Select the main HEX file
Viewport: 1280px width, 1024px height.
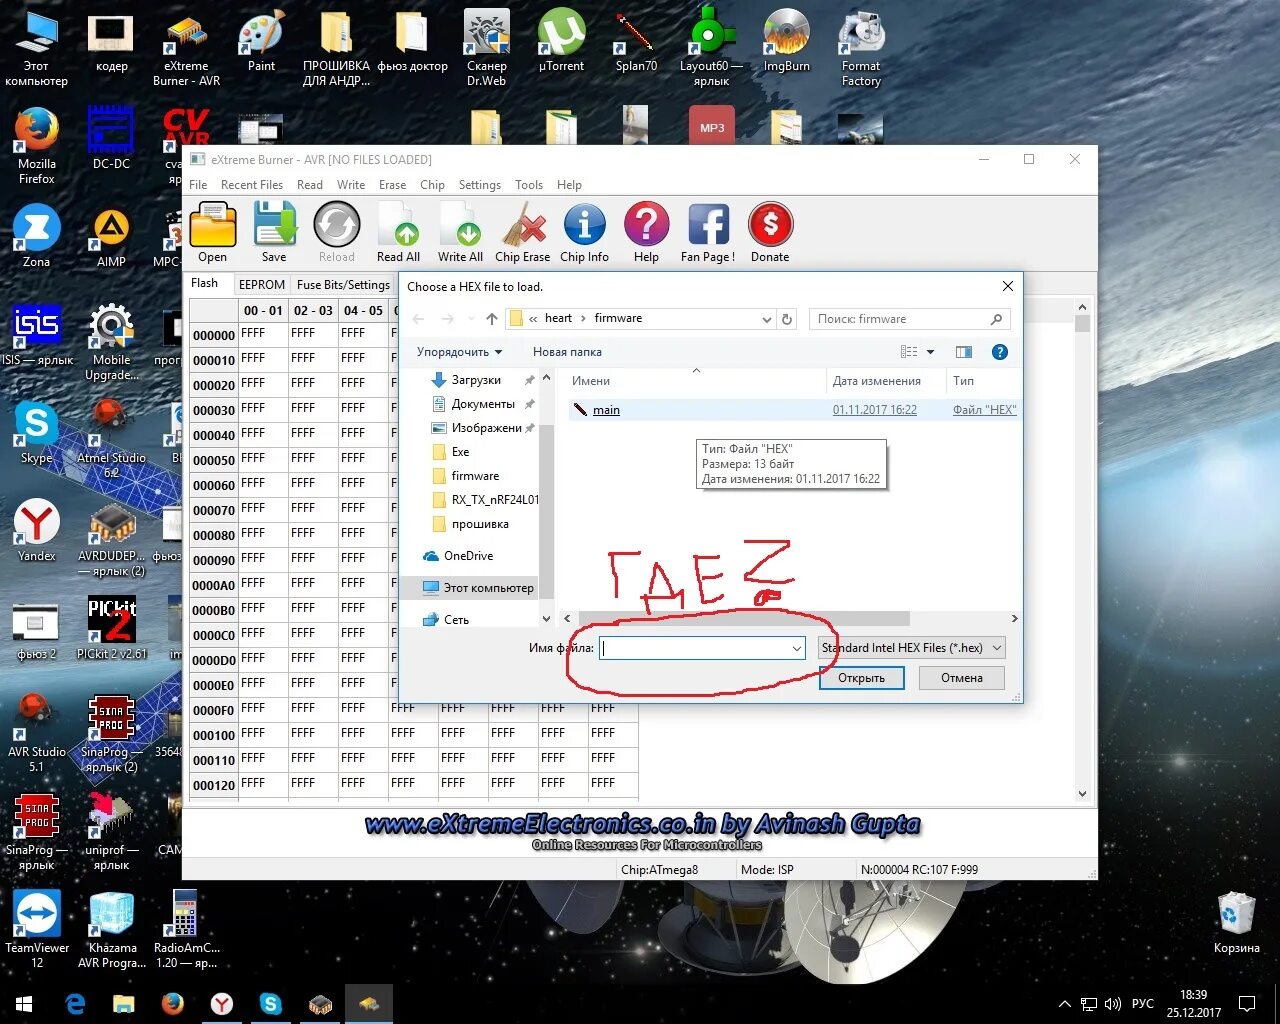(794, 410)
